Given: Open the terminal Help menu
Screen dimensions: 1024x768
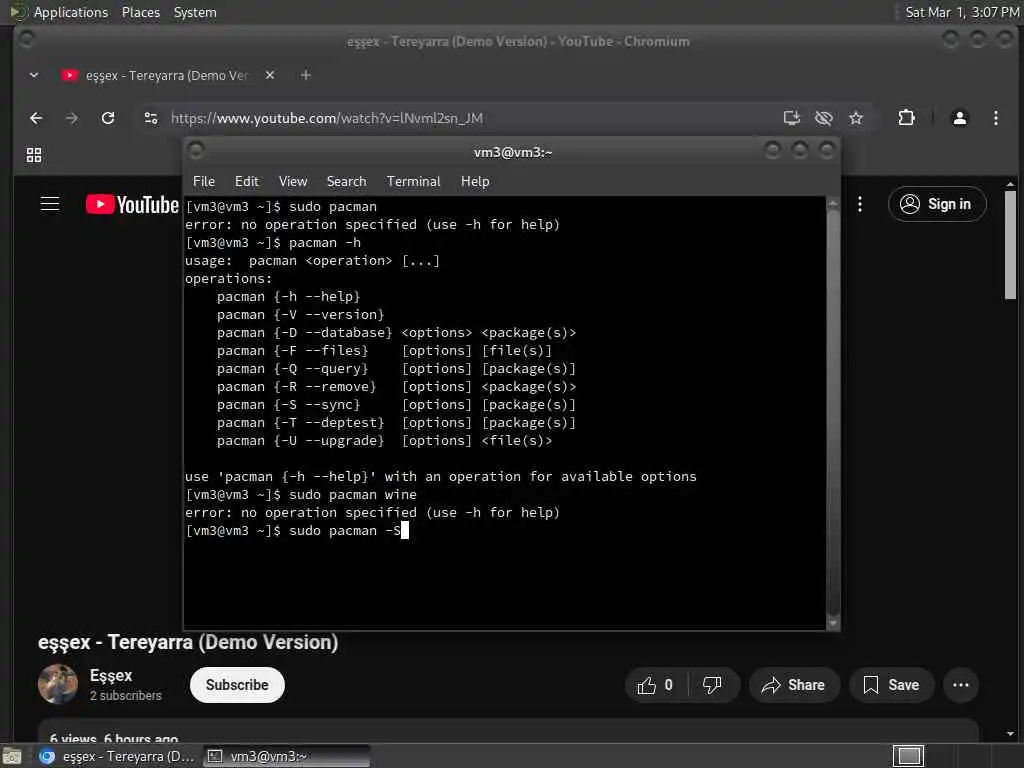Looking at the screenshot, I should tap(475, 182).
